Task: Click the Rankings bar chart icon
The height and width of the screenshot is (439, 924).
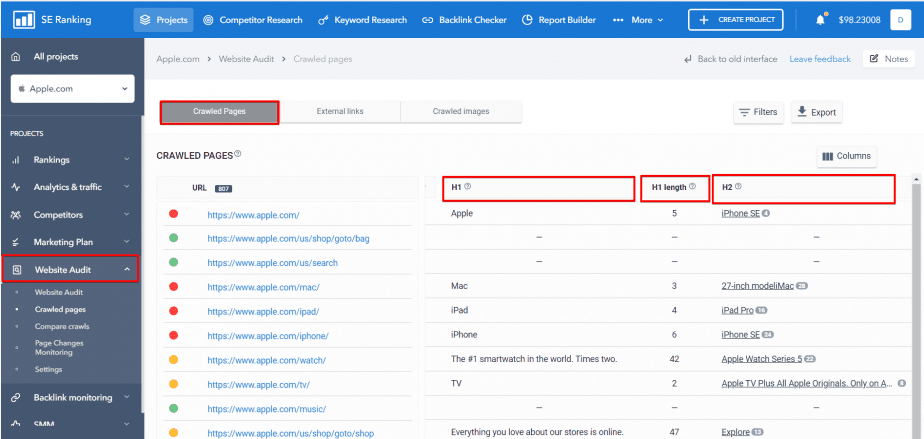Action: coord(16,160)
